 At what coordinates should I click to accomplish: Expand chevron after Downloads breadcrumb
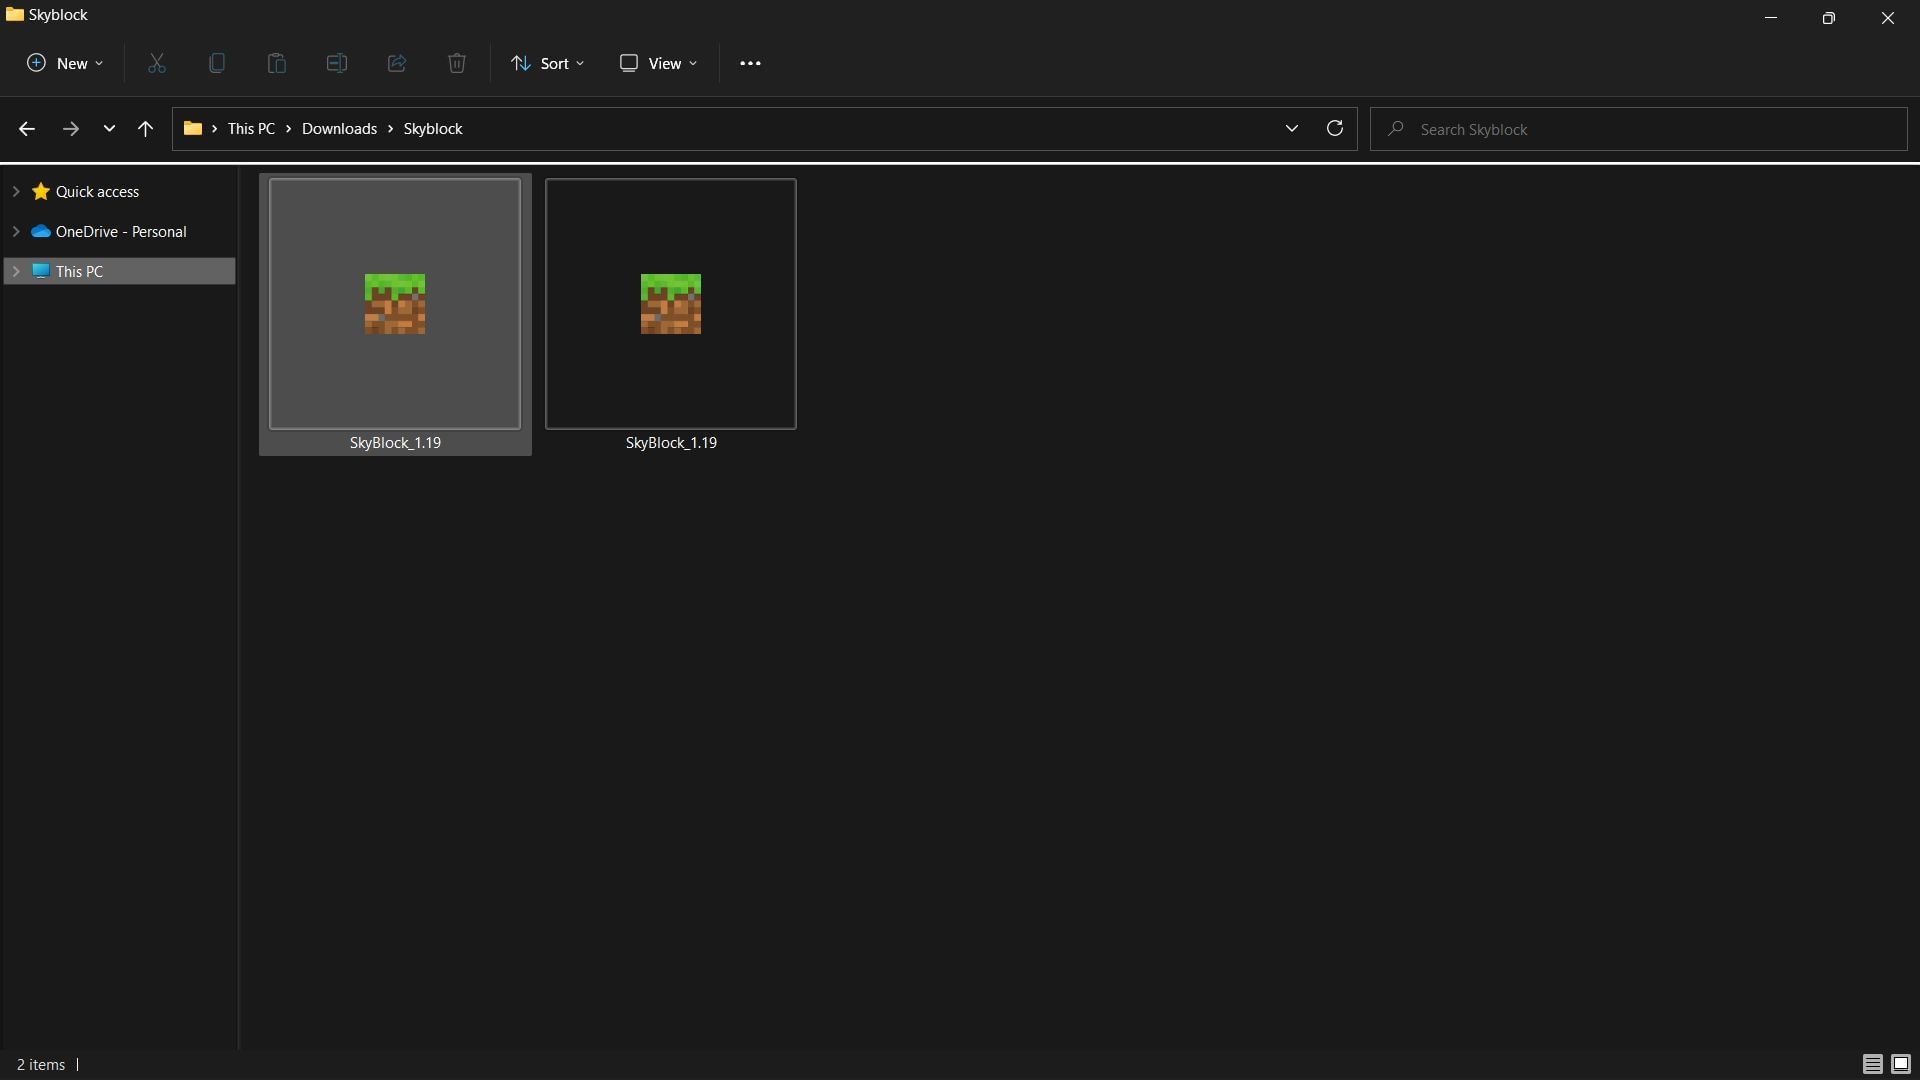coord(391,129)
